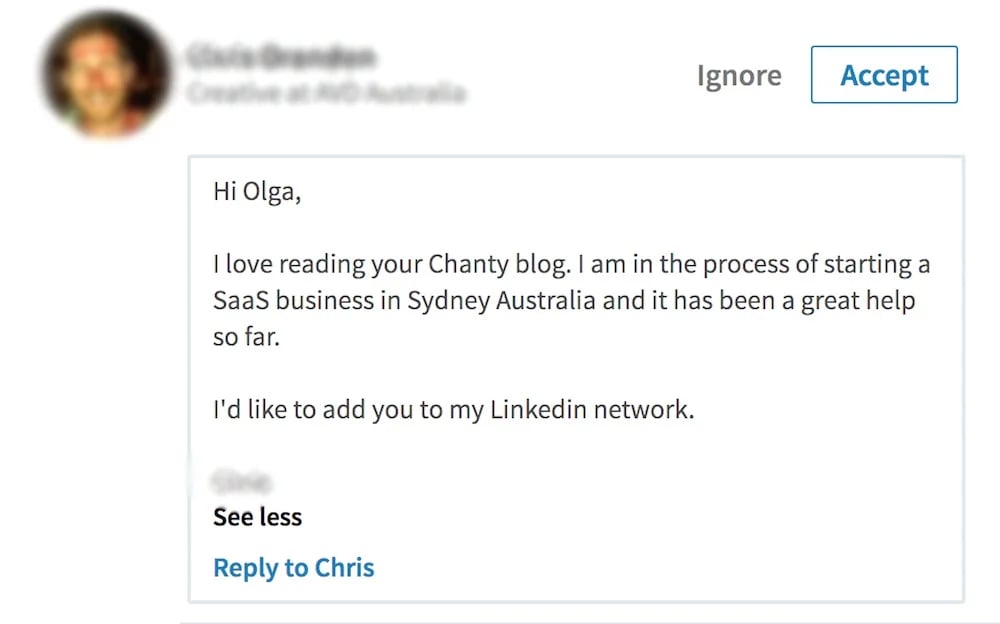Click the "Hi Olga," greeting line

click(257, 191)
